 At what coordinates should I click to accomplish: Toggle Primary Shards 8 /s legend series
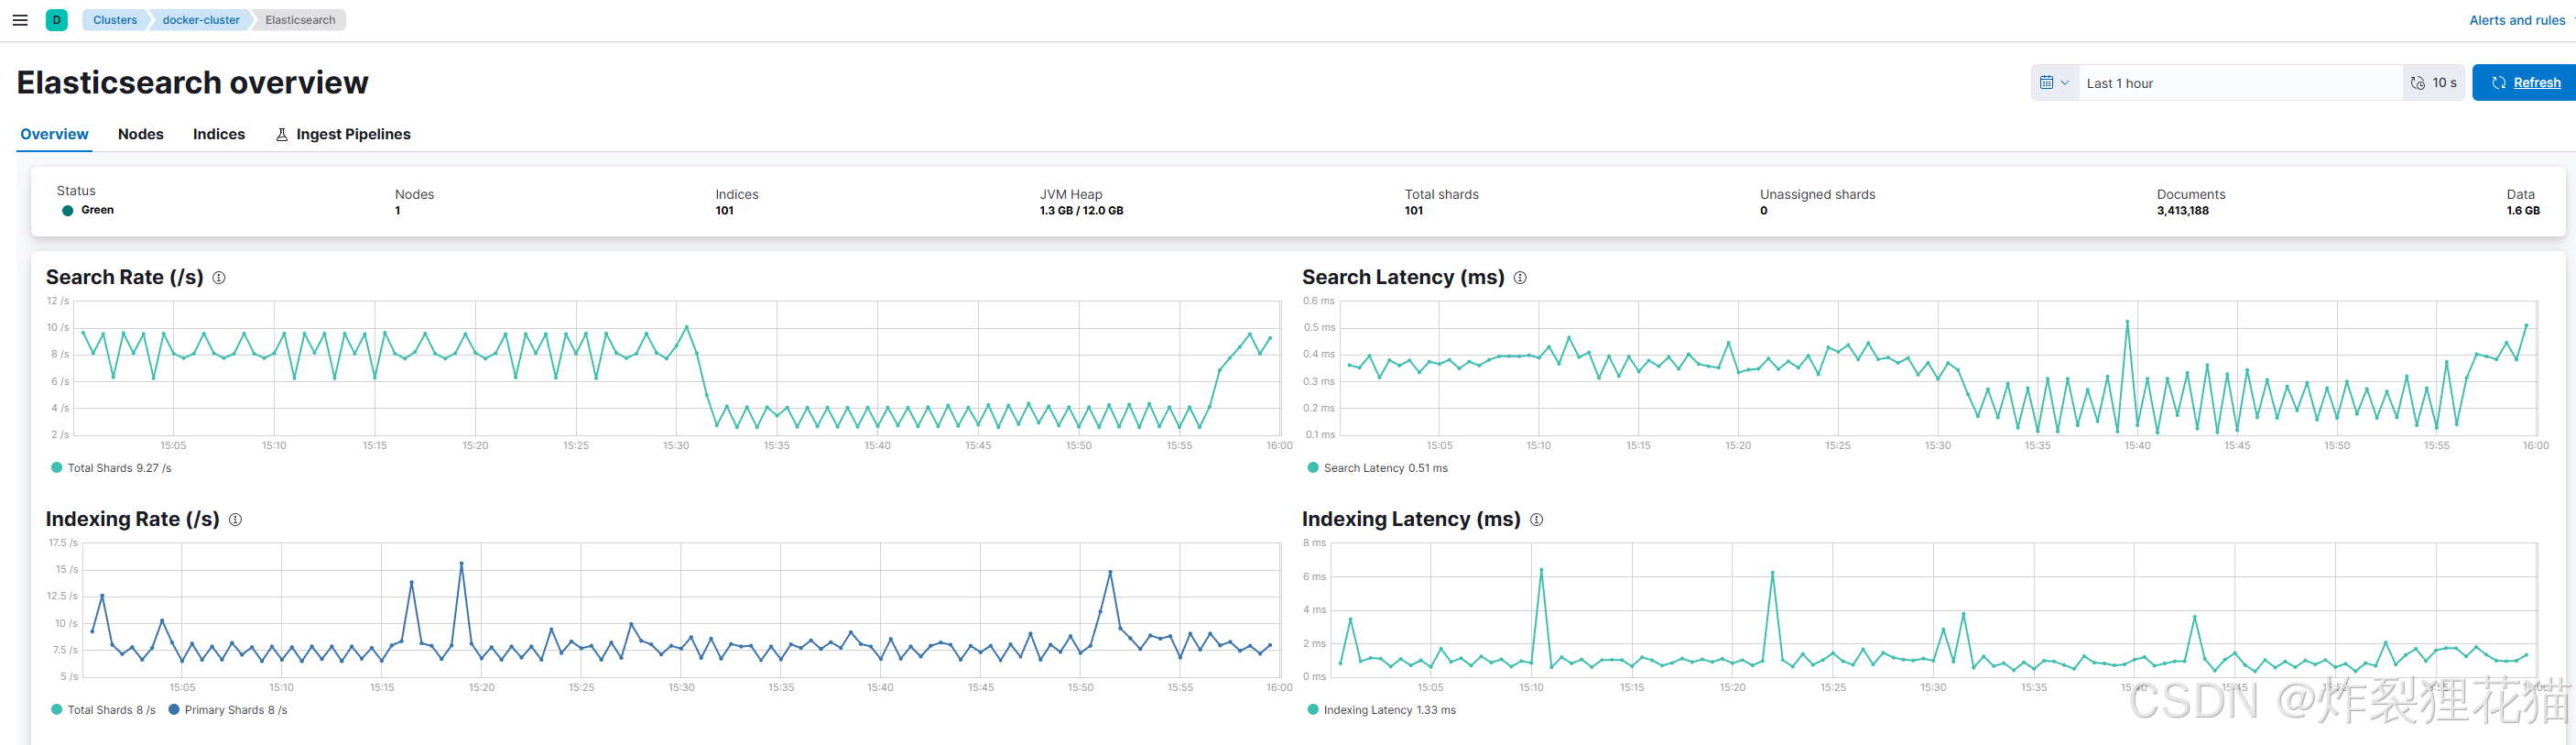tap(228, 710)
